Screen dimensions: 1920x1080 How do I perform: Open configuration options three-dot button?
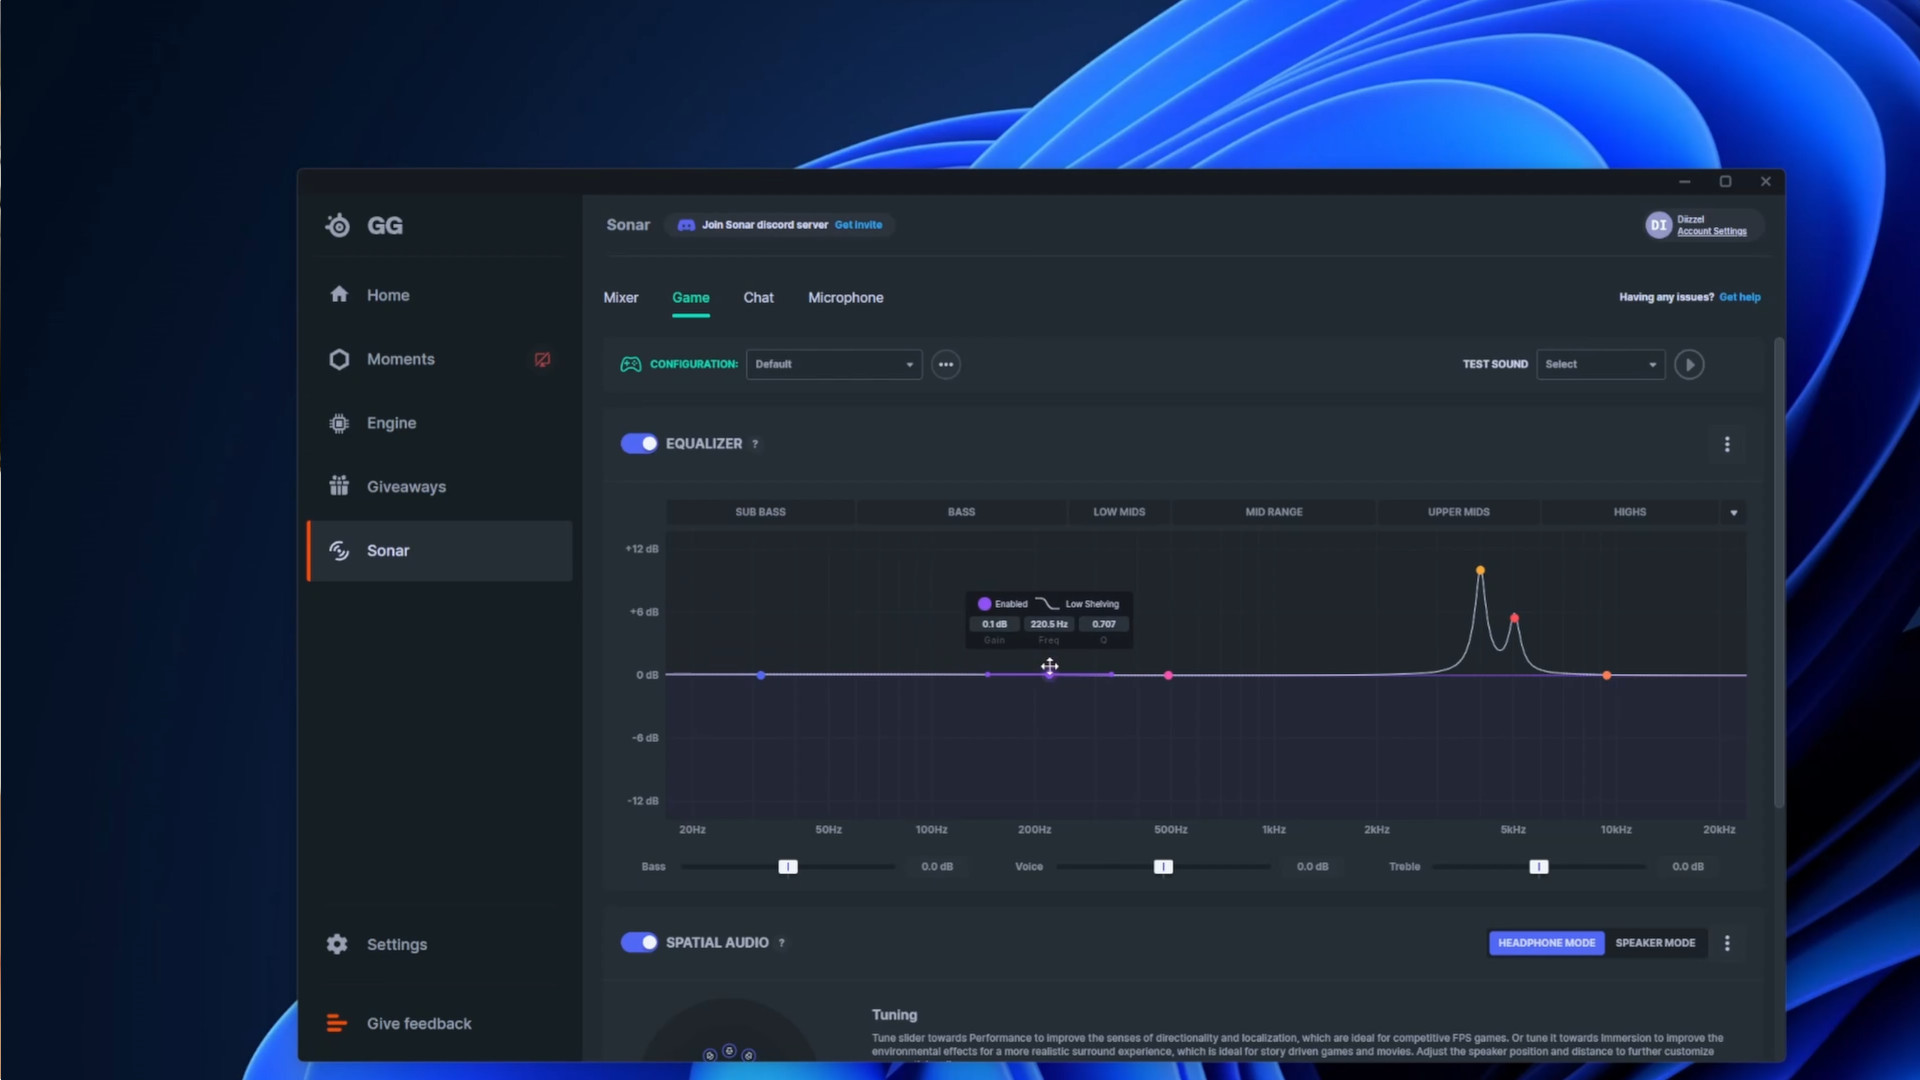click(946, 364)
